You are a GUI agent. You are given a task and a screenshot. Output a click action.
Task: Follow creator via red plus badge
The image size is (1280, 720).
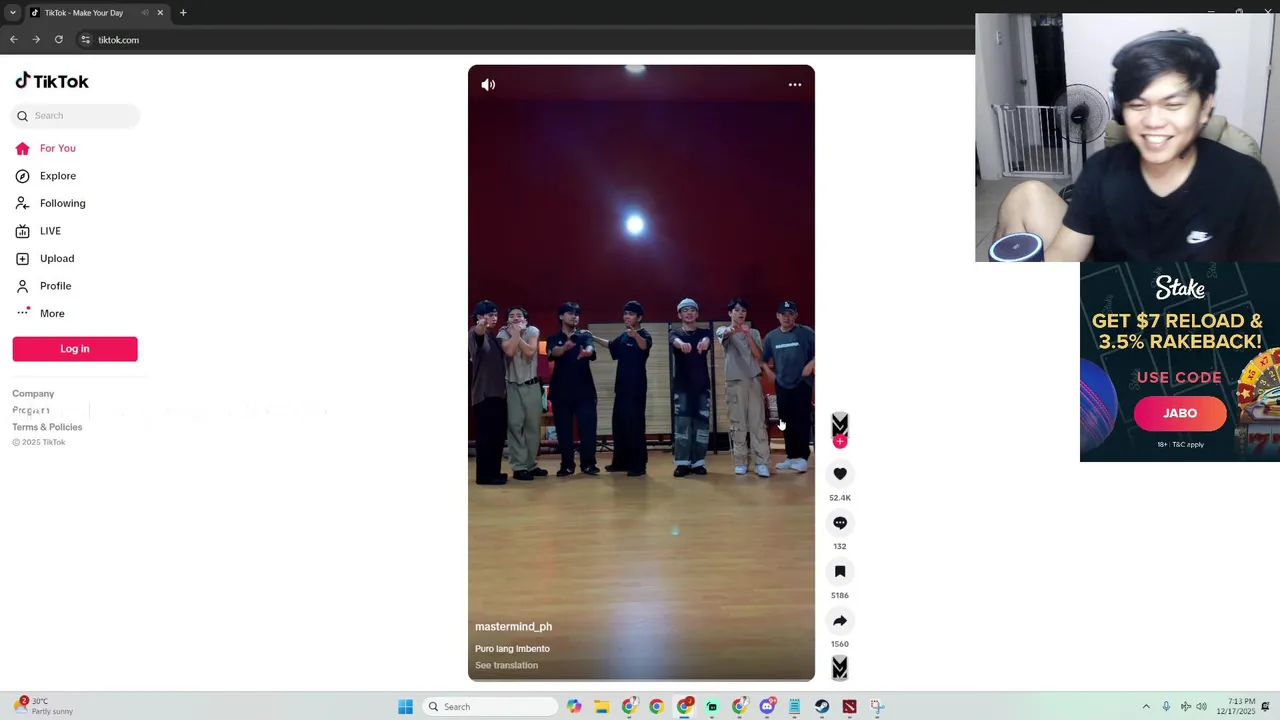[x=840, y=441]
